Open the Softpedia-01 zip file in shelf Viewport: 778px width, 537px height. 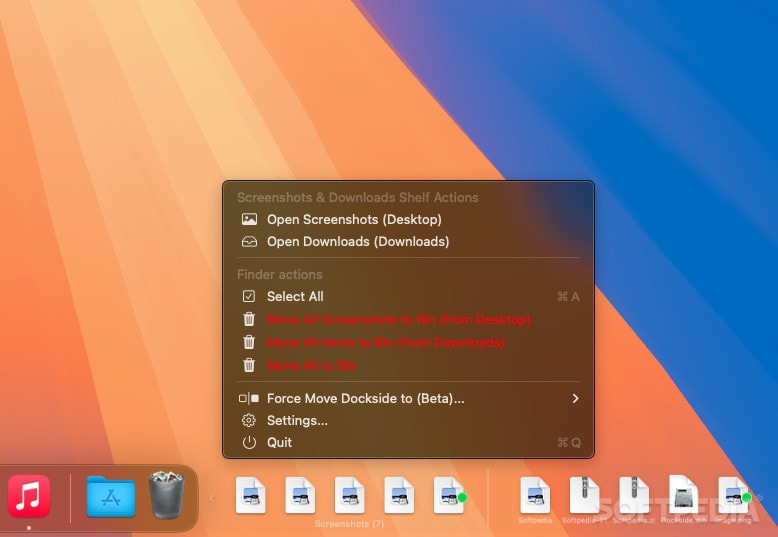[x=584, y=495]
